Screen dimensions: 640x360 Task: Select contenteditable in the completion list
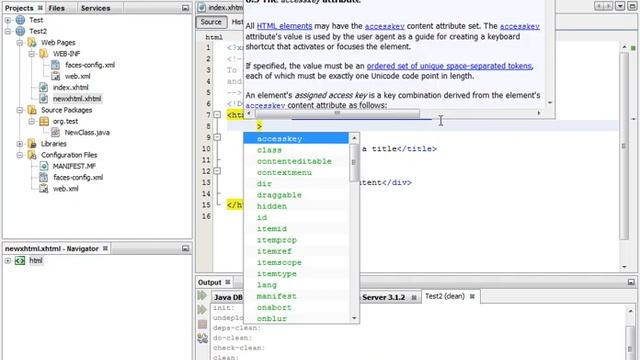[x=296, y=161]
